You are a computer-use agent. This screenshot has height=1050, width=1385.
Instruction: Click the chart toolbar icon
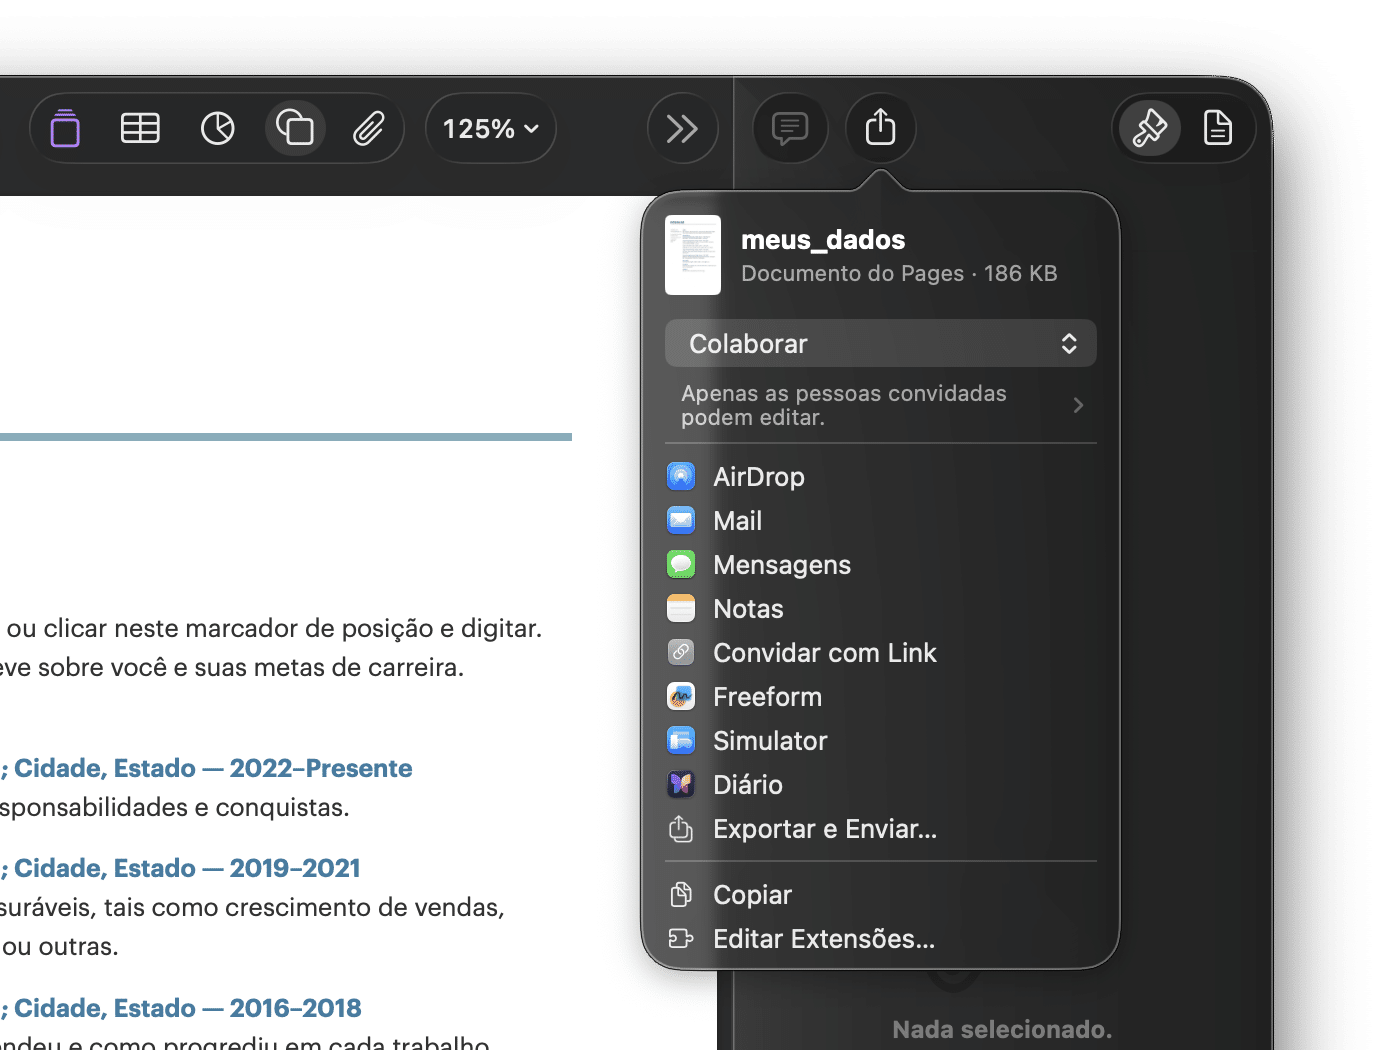(x=217, y=128)
